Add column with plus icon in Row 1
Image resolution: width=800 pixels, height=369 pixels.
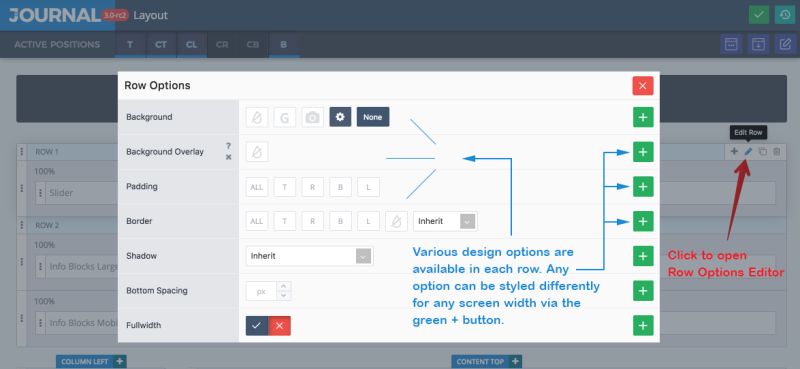coord(734,152)
